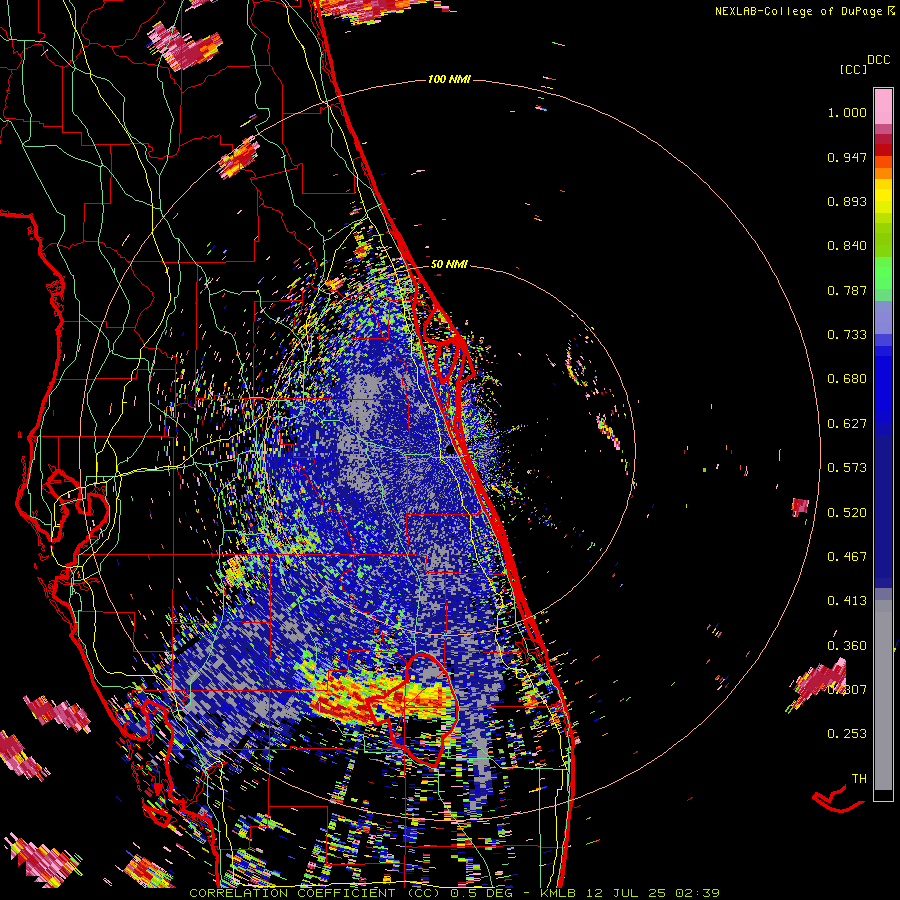
Task: Click the 100 NMI range ring label
Action: 449,79
